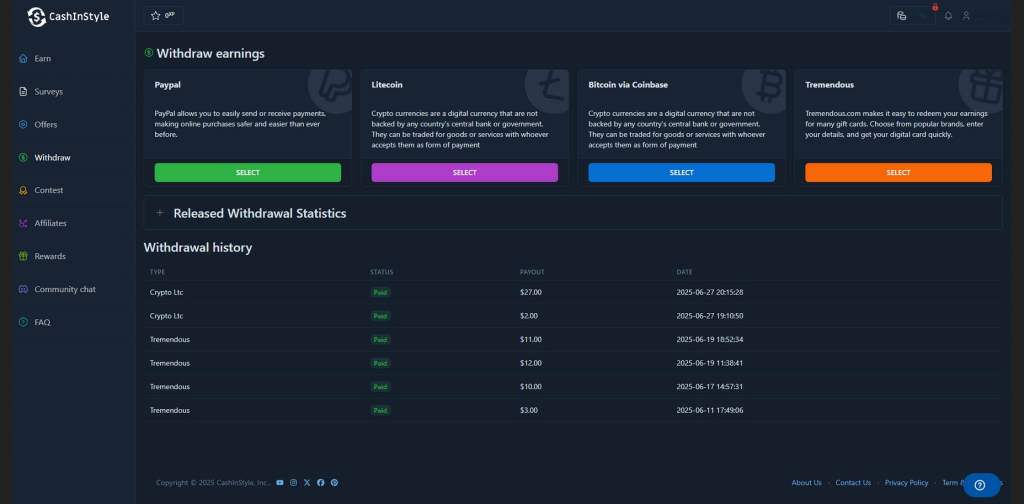Select Litecoin withdrawal method

[464, 172]
